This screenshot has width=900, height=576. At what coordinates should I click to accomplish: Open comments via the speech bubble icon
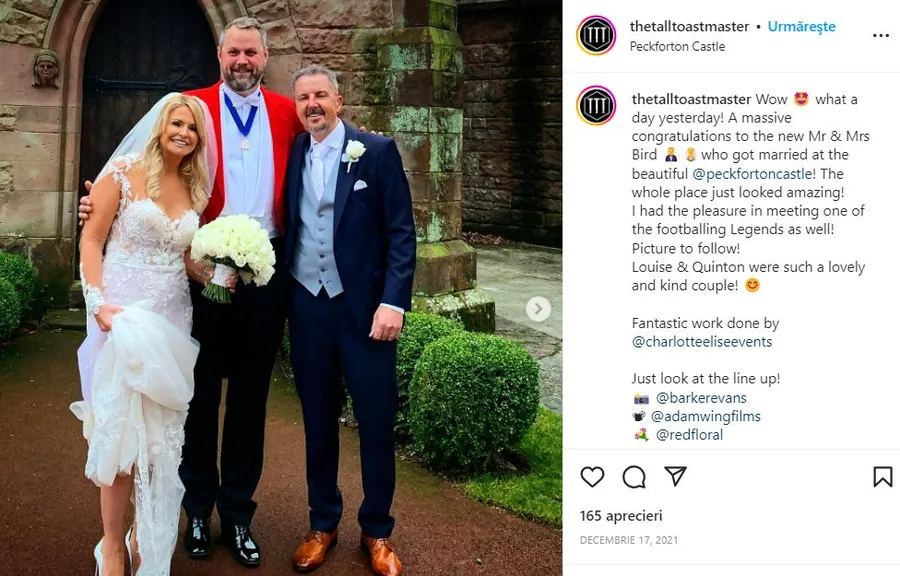[x=634, y=477]
